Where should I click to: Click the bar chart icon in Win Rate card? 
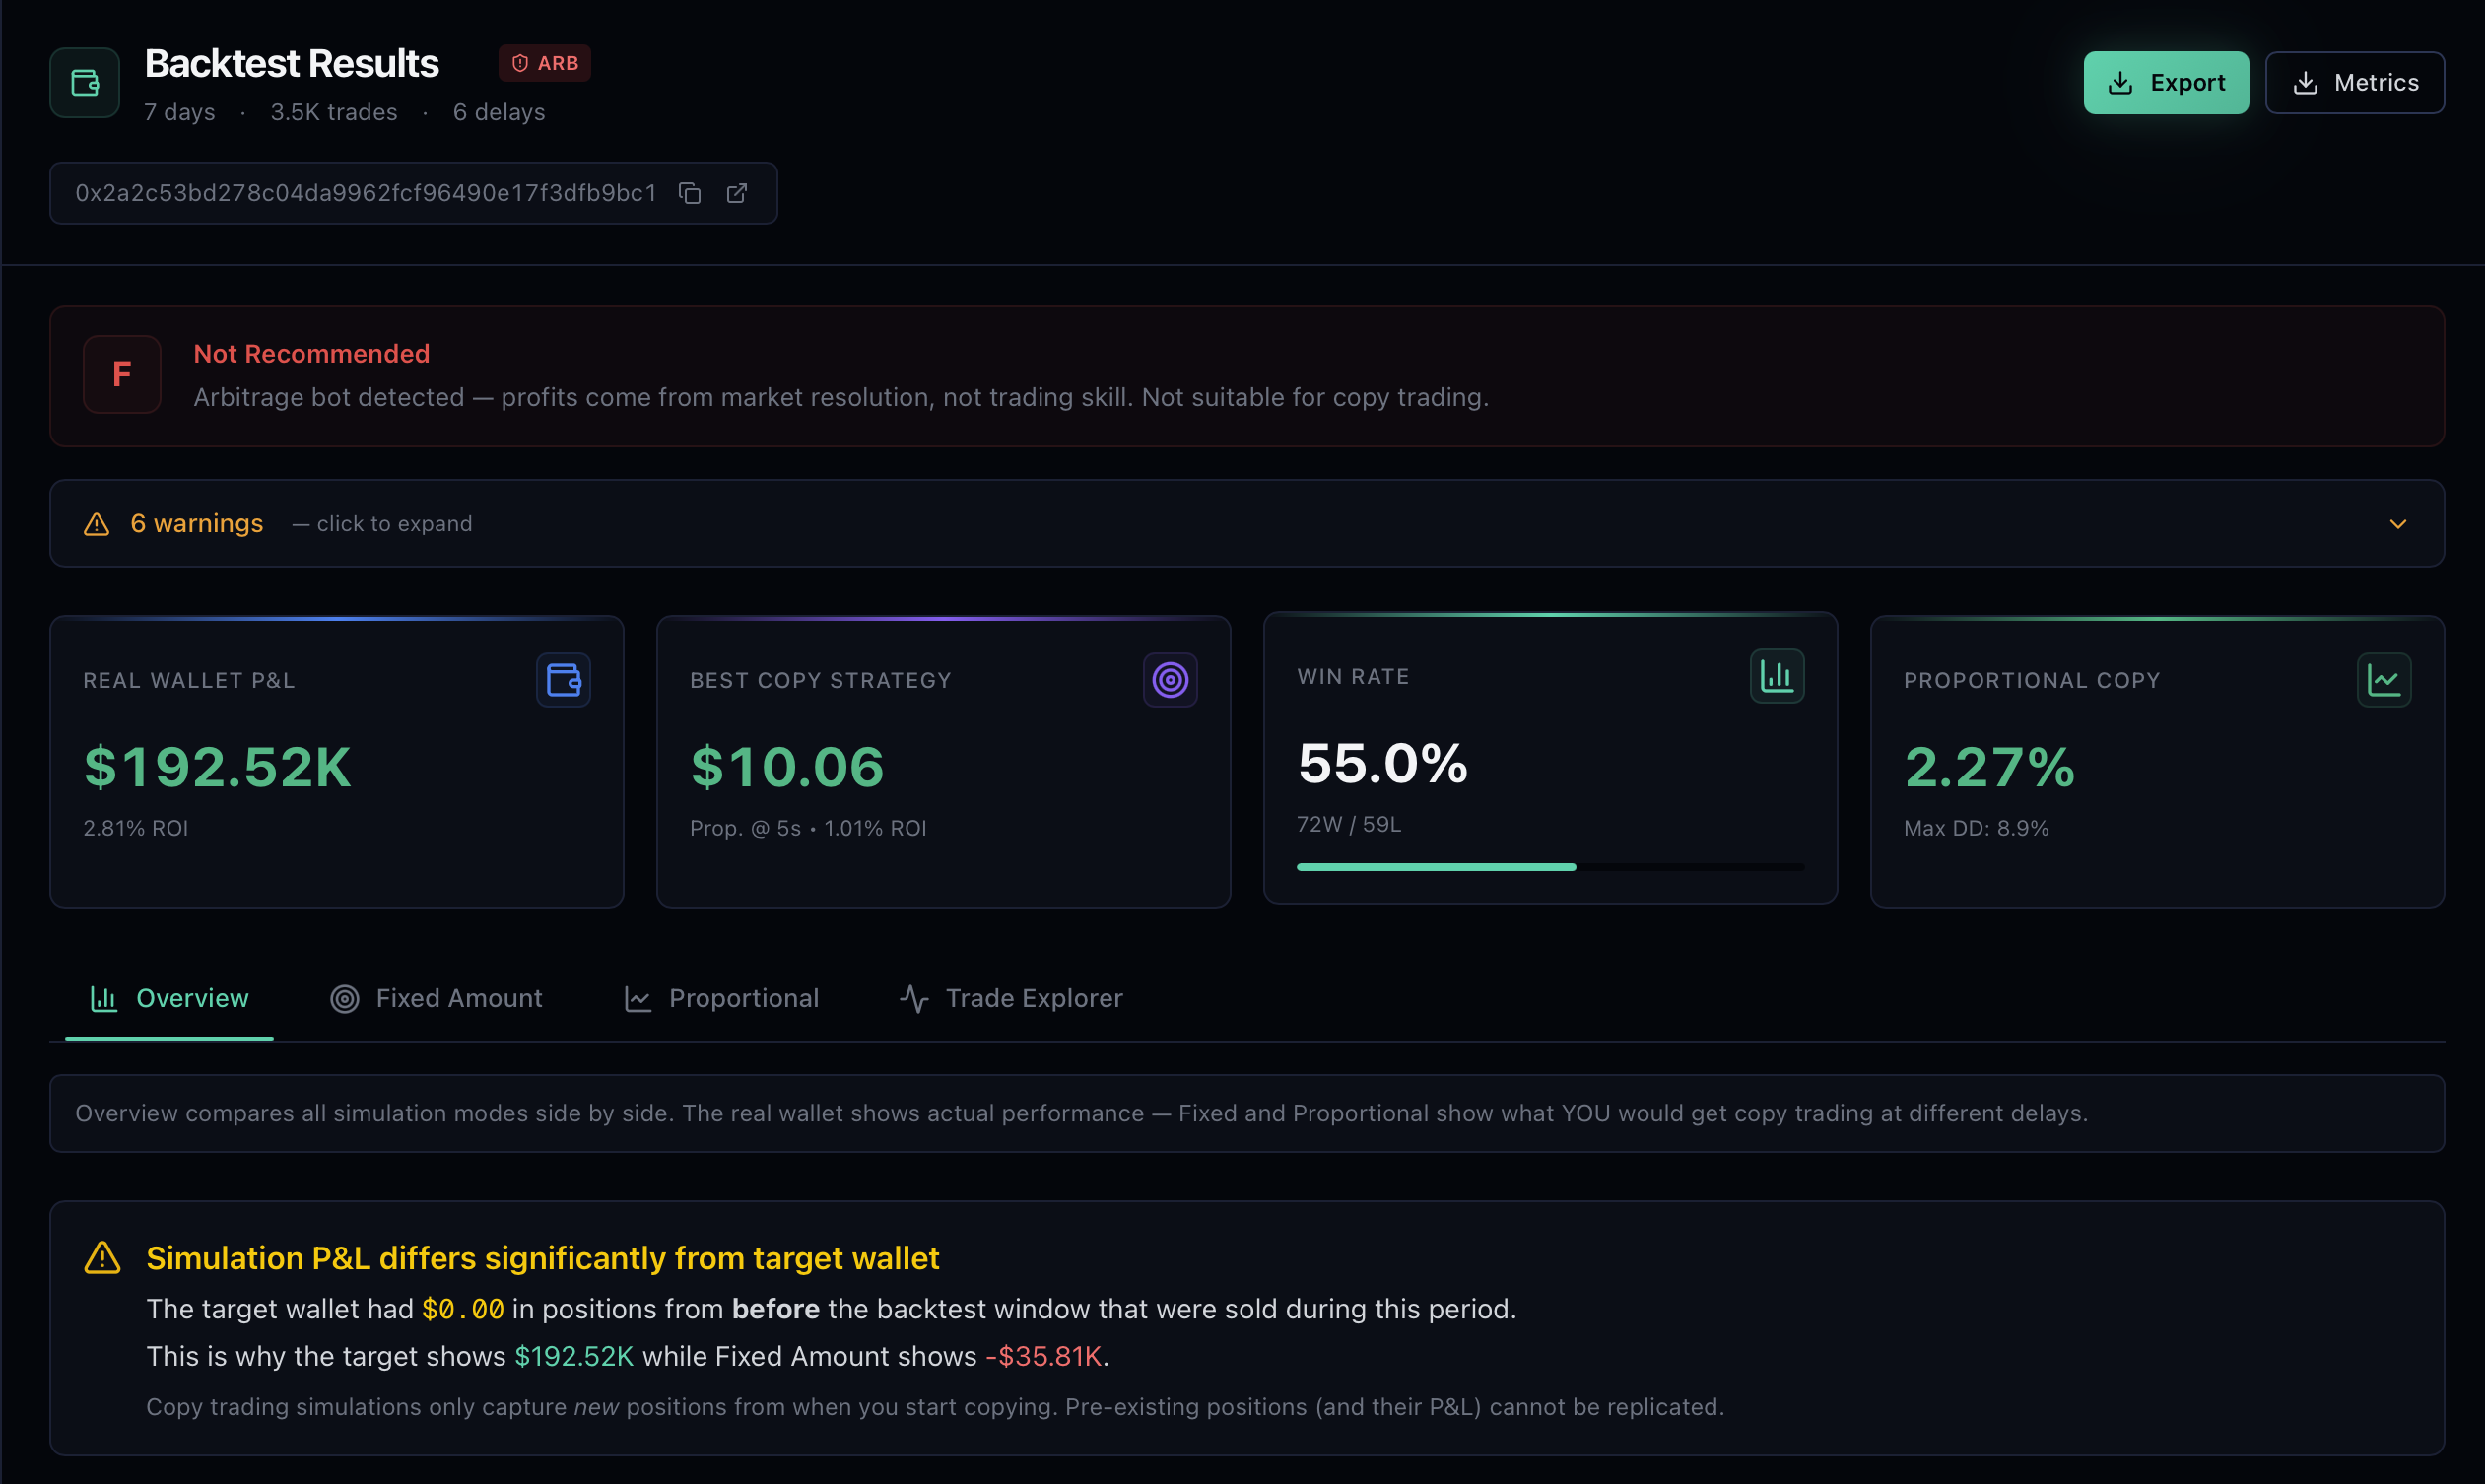point(1776,676)
